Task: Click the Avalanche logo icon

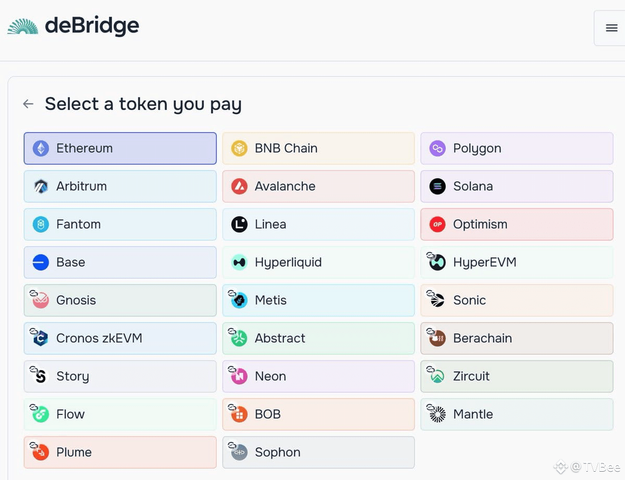Action: pyautogui.click(x=239, y=187)
